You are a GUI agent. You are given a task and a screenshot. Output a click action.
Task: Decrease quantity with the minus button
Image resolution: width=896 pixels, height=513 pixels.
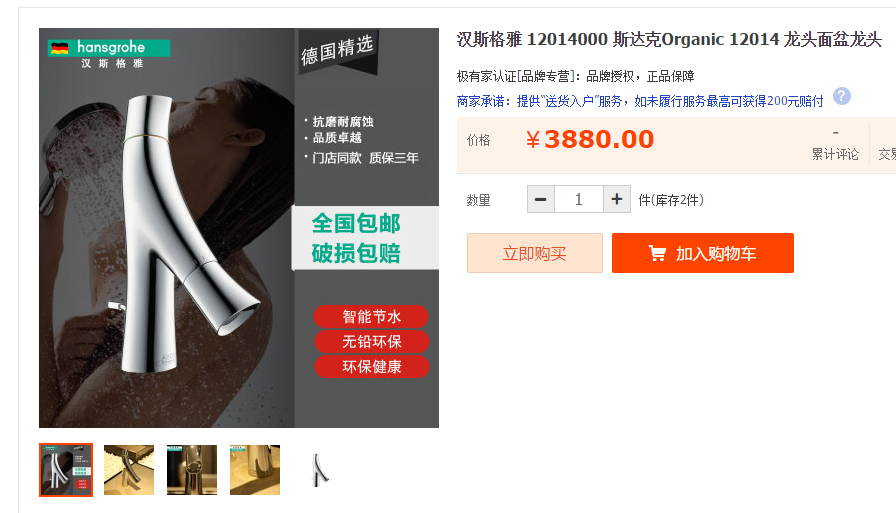(x=541, y=199)
